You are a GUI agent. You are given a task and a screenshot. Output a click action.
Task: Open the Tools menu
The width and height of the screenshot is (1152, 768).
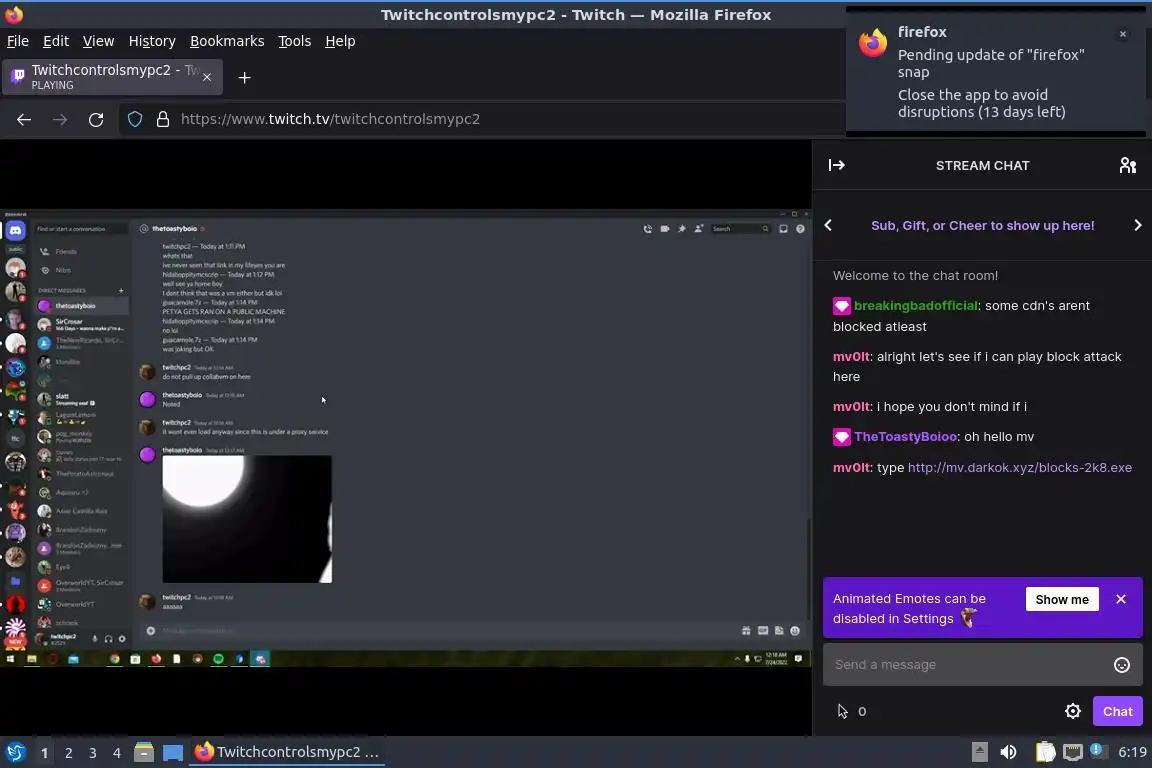click(x=295, y=41)
